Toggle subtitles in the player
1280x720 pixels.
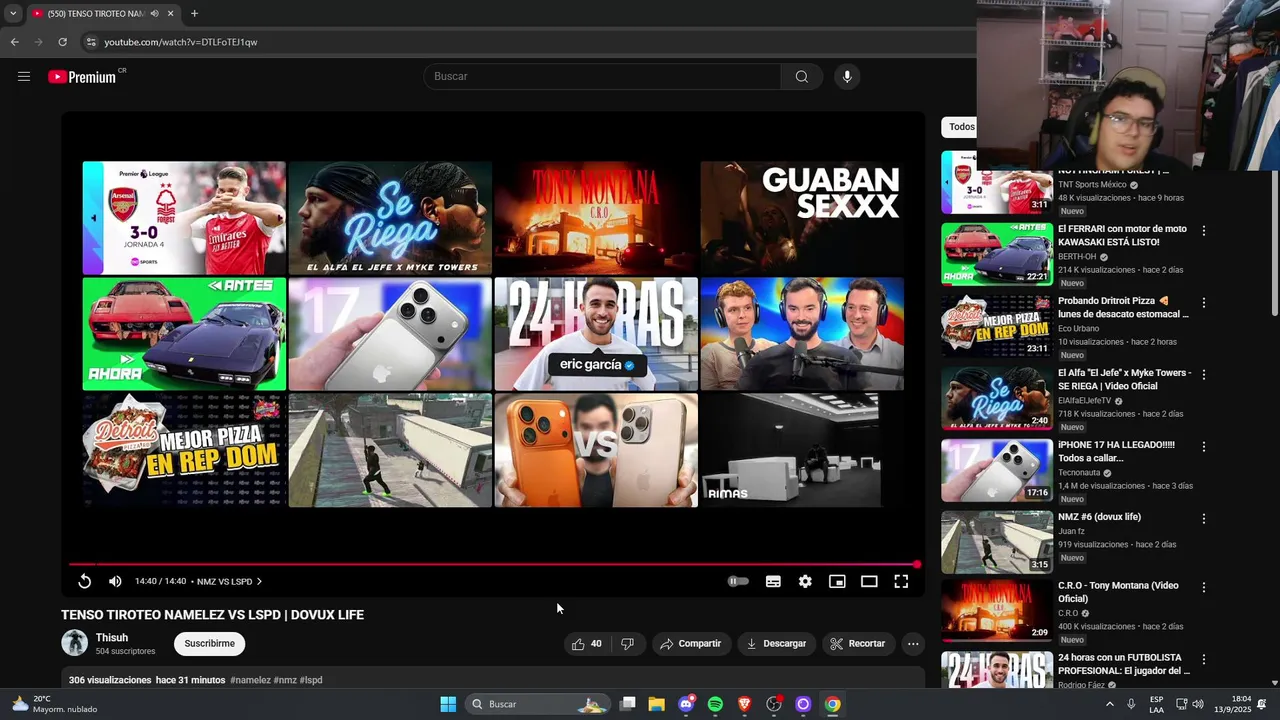coord(773,581)
